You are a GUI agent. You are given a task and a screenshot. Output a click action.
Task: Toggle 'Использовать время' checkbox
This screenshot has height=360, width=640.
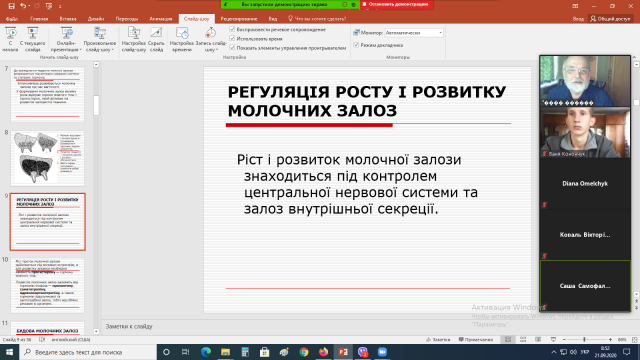[232, 38]
